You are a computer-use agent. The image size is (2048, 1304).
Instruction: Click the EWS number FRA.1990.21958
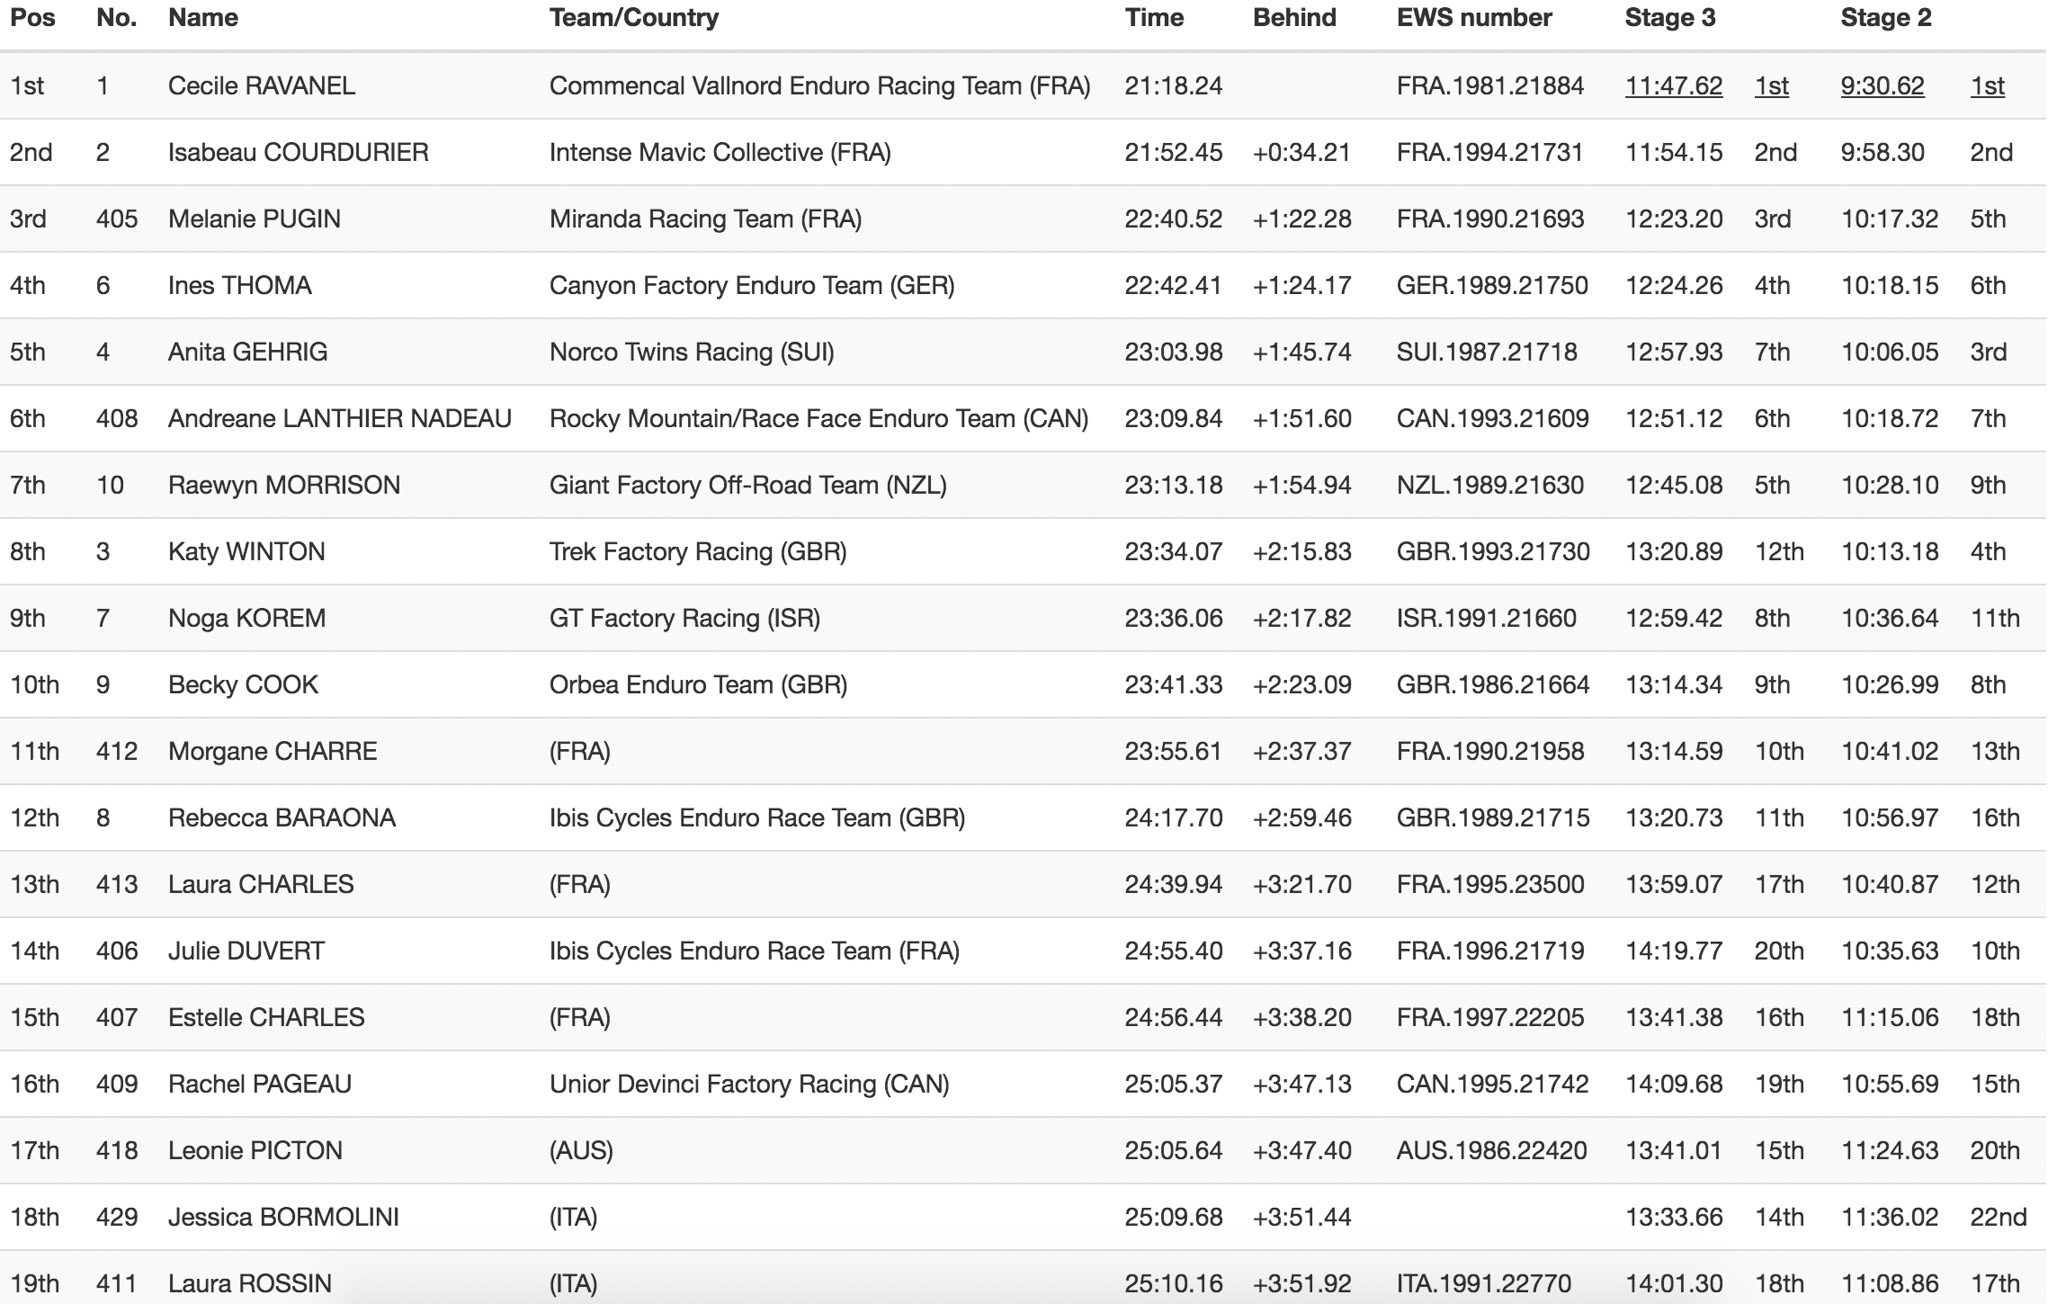[x=1490, y=751]
